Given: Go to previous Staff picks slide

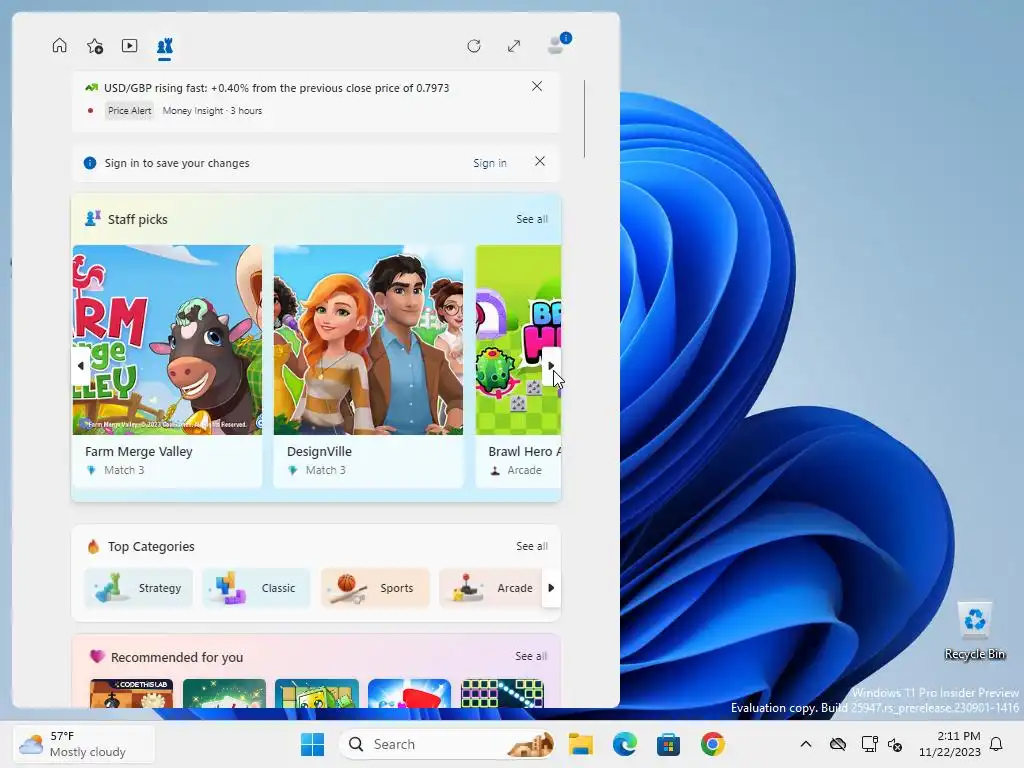Looking at the screenshot, I should click(80, 366).
